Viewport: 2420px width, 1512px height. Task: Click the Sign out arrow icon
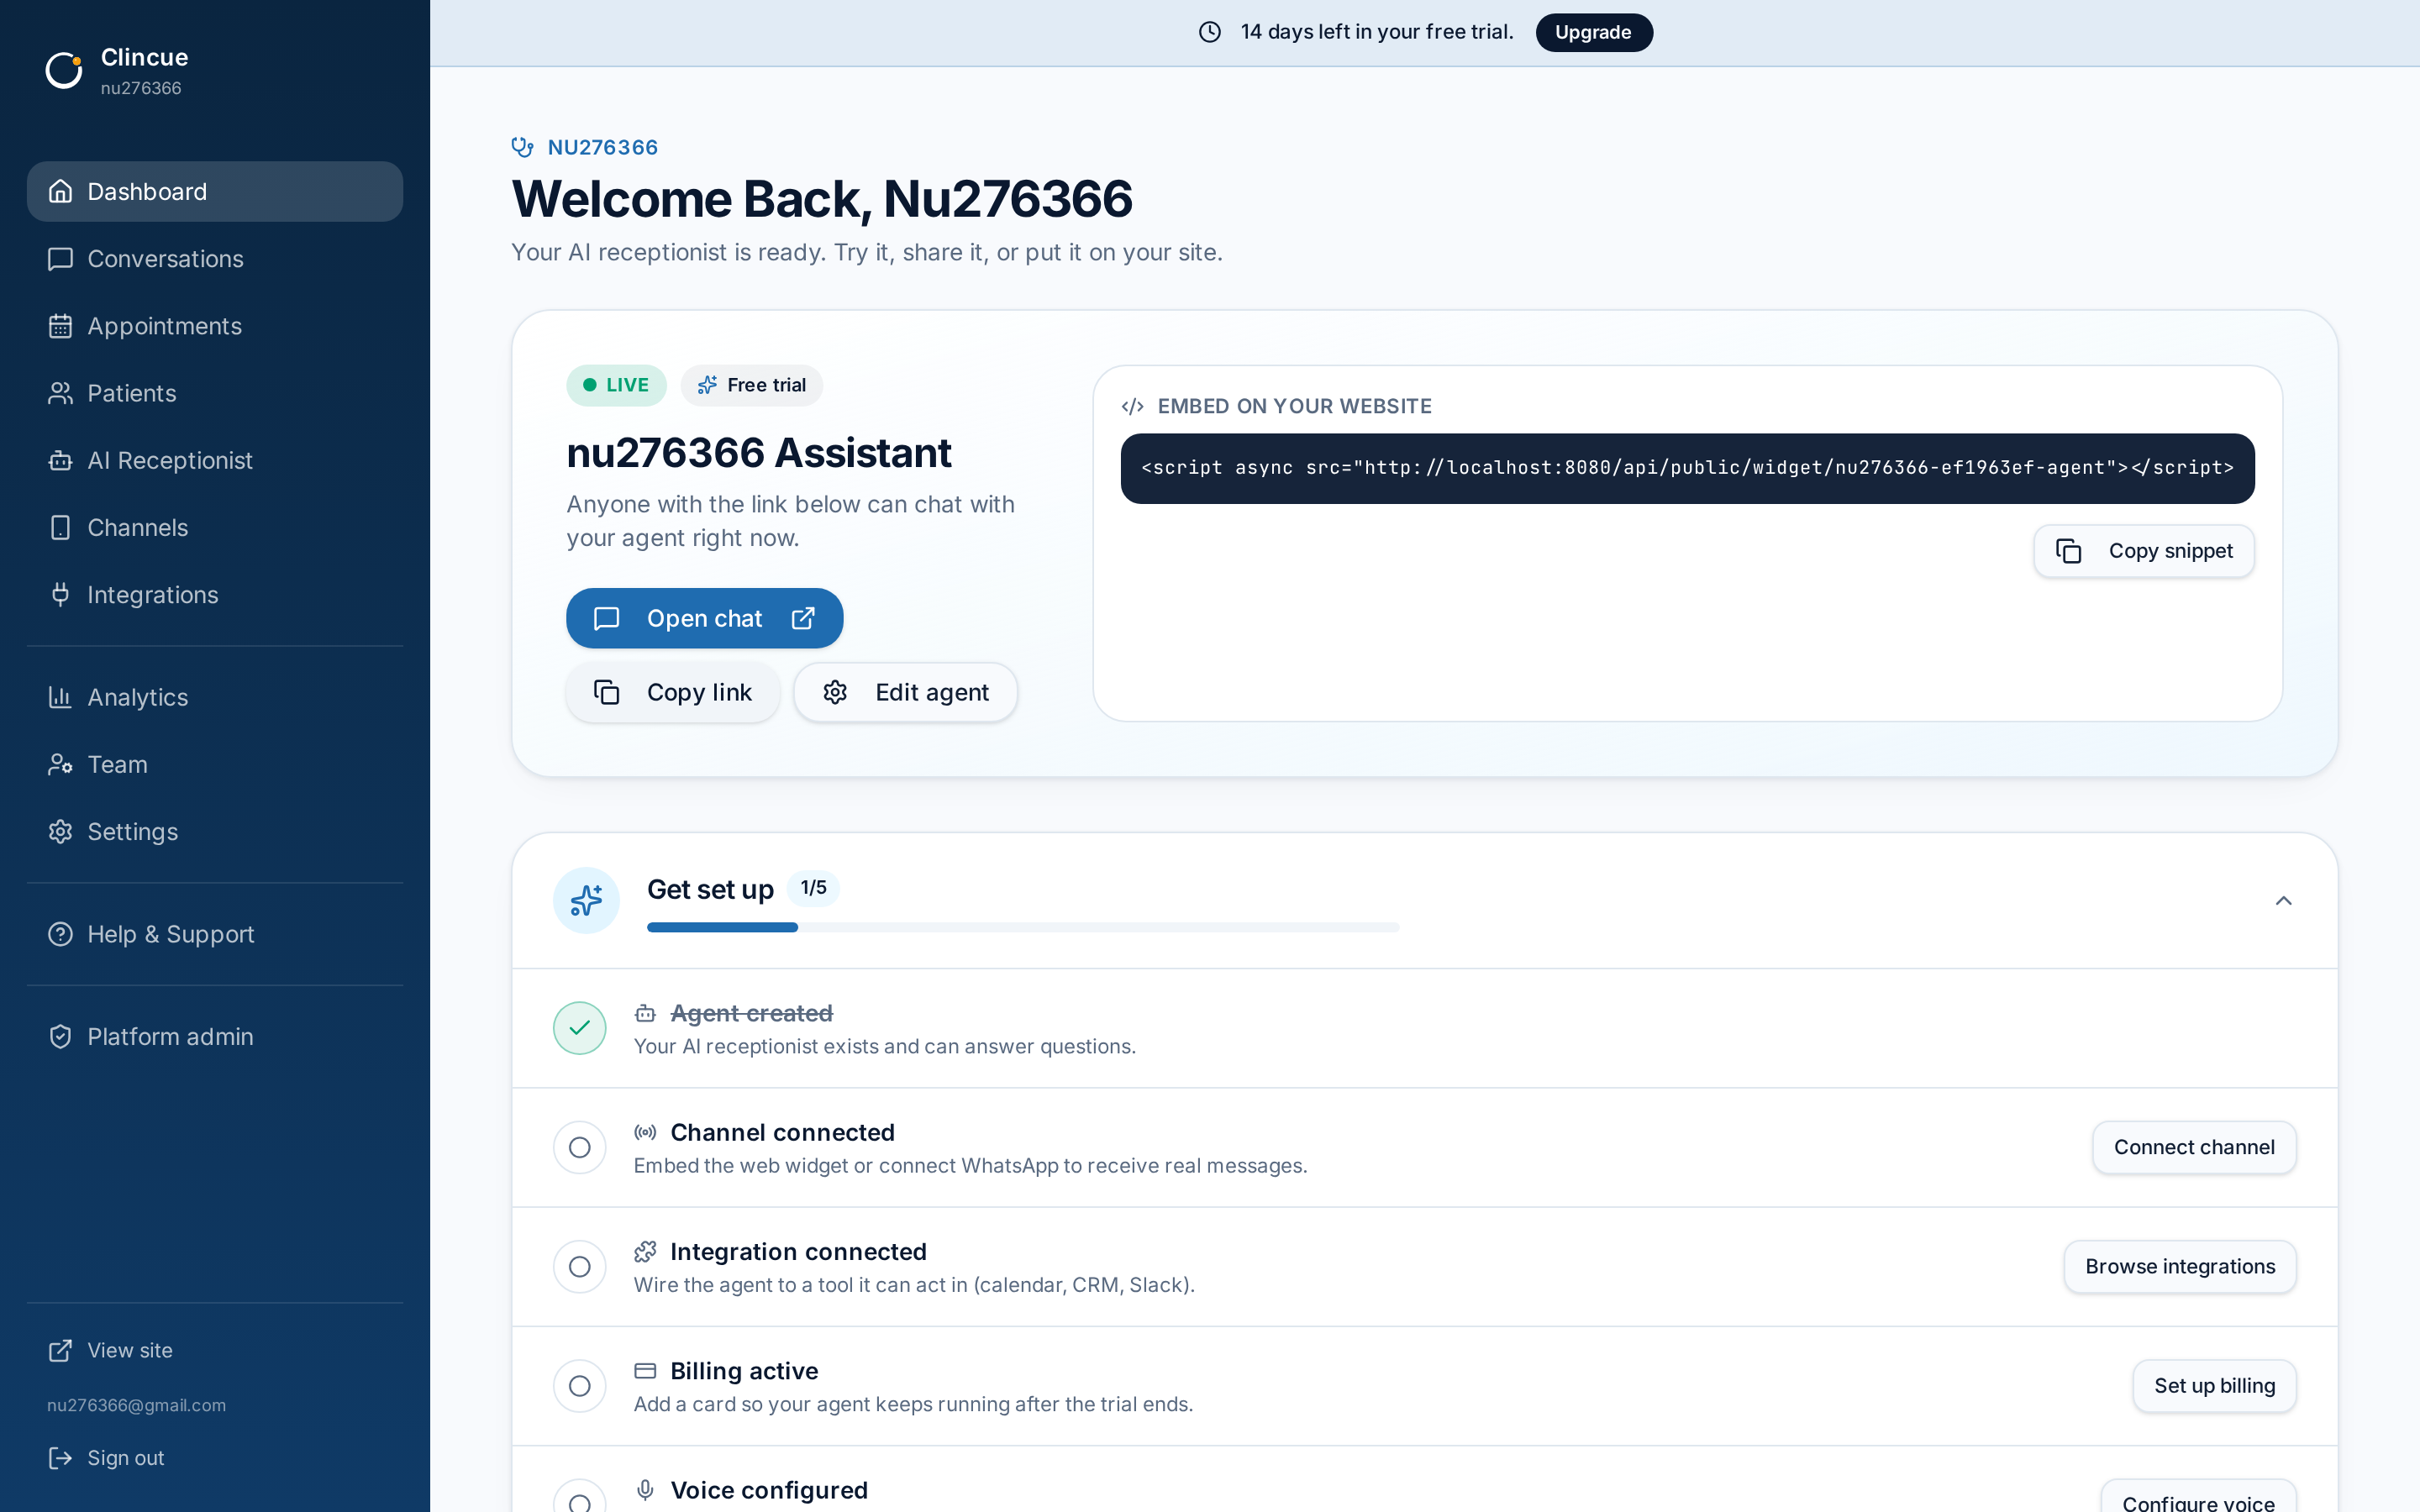pyautogui.click(x=61, y=1458)
